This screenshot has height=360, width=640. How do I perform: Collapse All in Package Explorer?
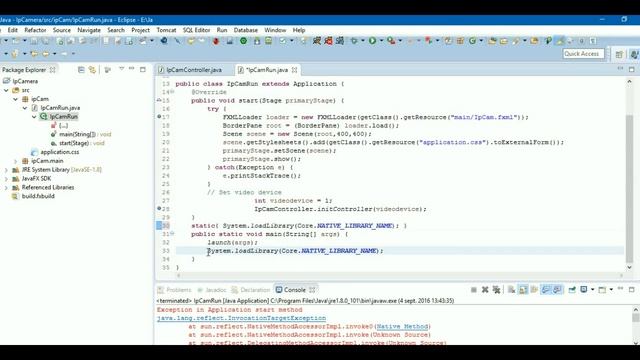coord(81,70)
